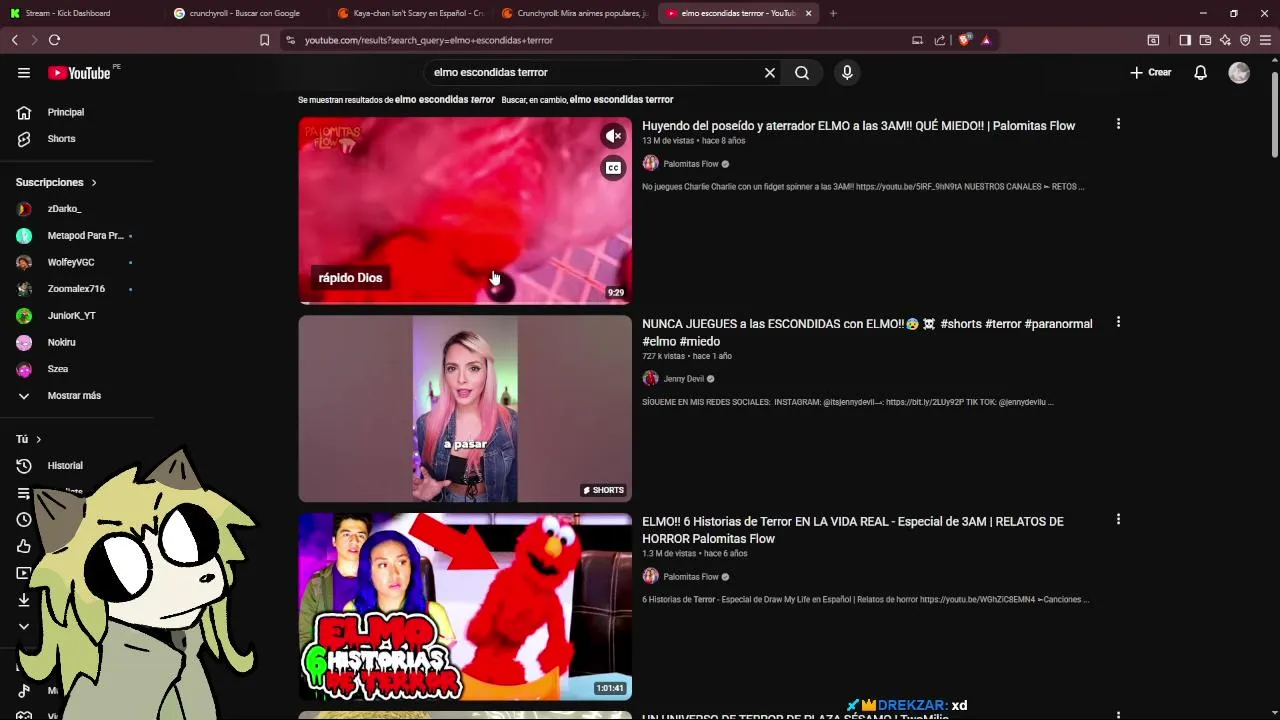
Task: Unmute the preview with the speaker icon
Action: click(613, 136)
